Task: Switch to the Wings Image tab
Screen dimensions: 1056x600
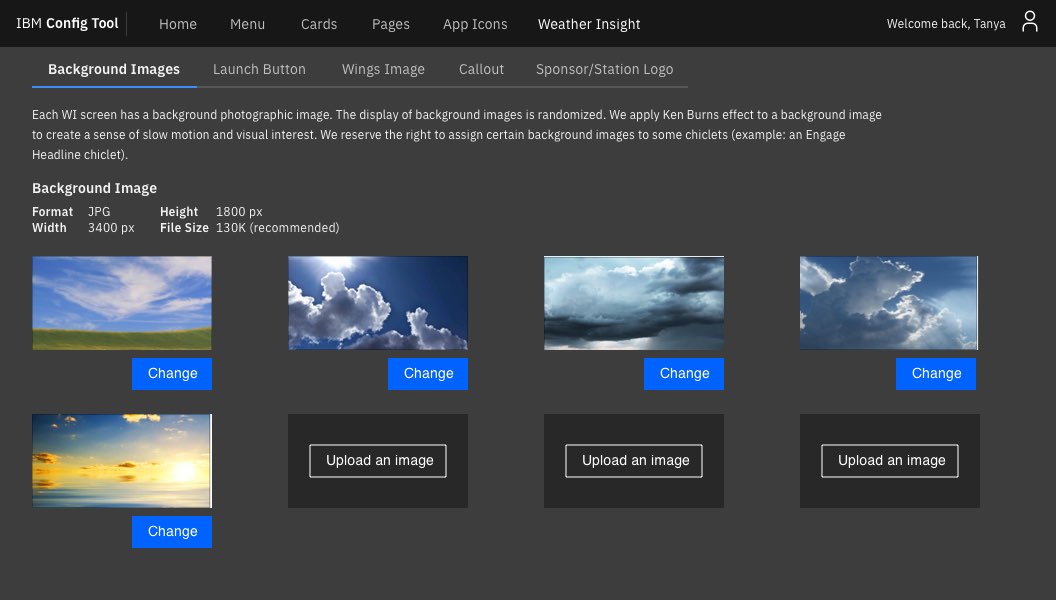Action: [383, 69]
